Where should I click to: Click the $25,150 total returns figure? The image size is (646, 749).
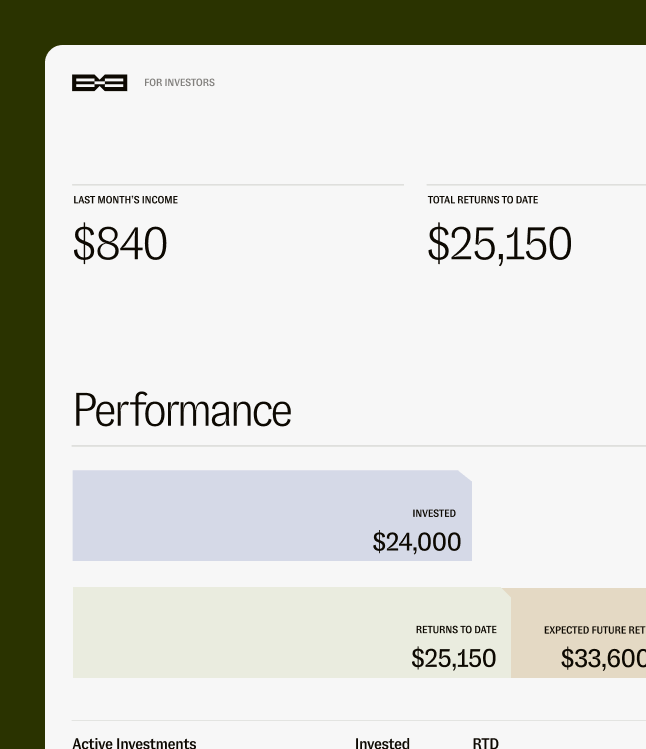499,244
